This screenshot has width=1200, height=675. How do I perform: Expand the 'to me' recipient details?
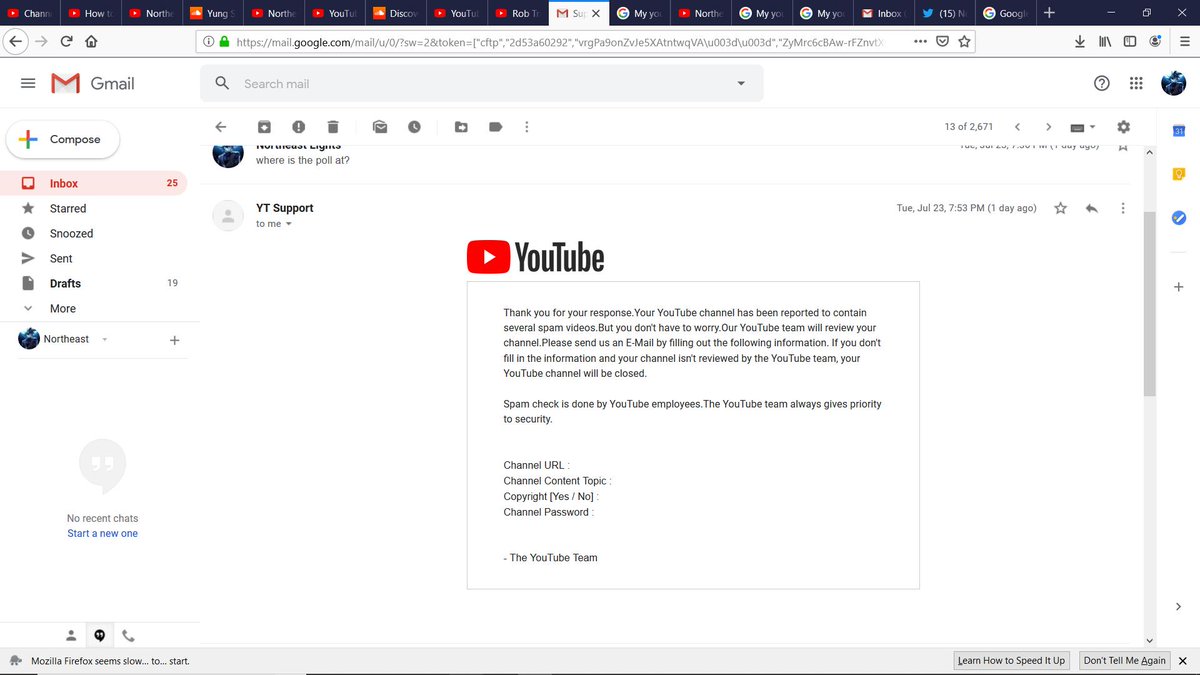(289, 224)
